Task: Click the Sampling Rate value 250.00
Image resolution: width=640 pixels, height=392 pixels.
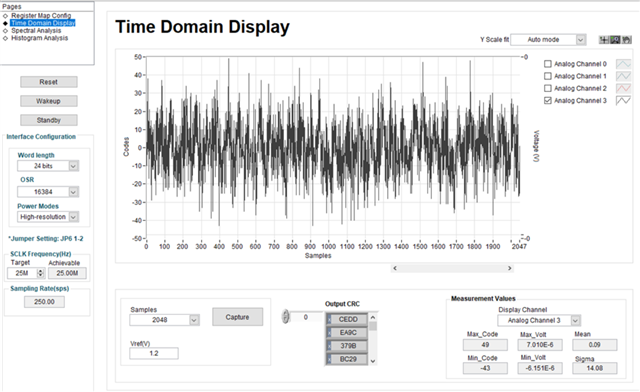Action: pos(44,302)
